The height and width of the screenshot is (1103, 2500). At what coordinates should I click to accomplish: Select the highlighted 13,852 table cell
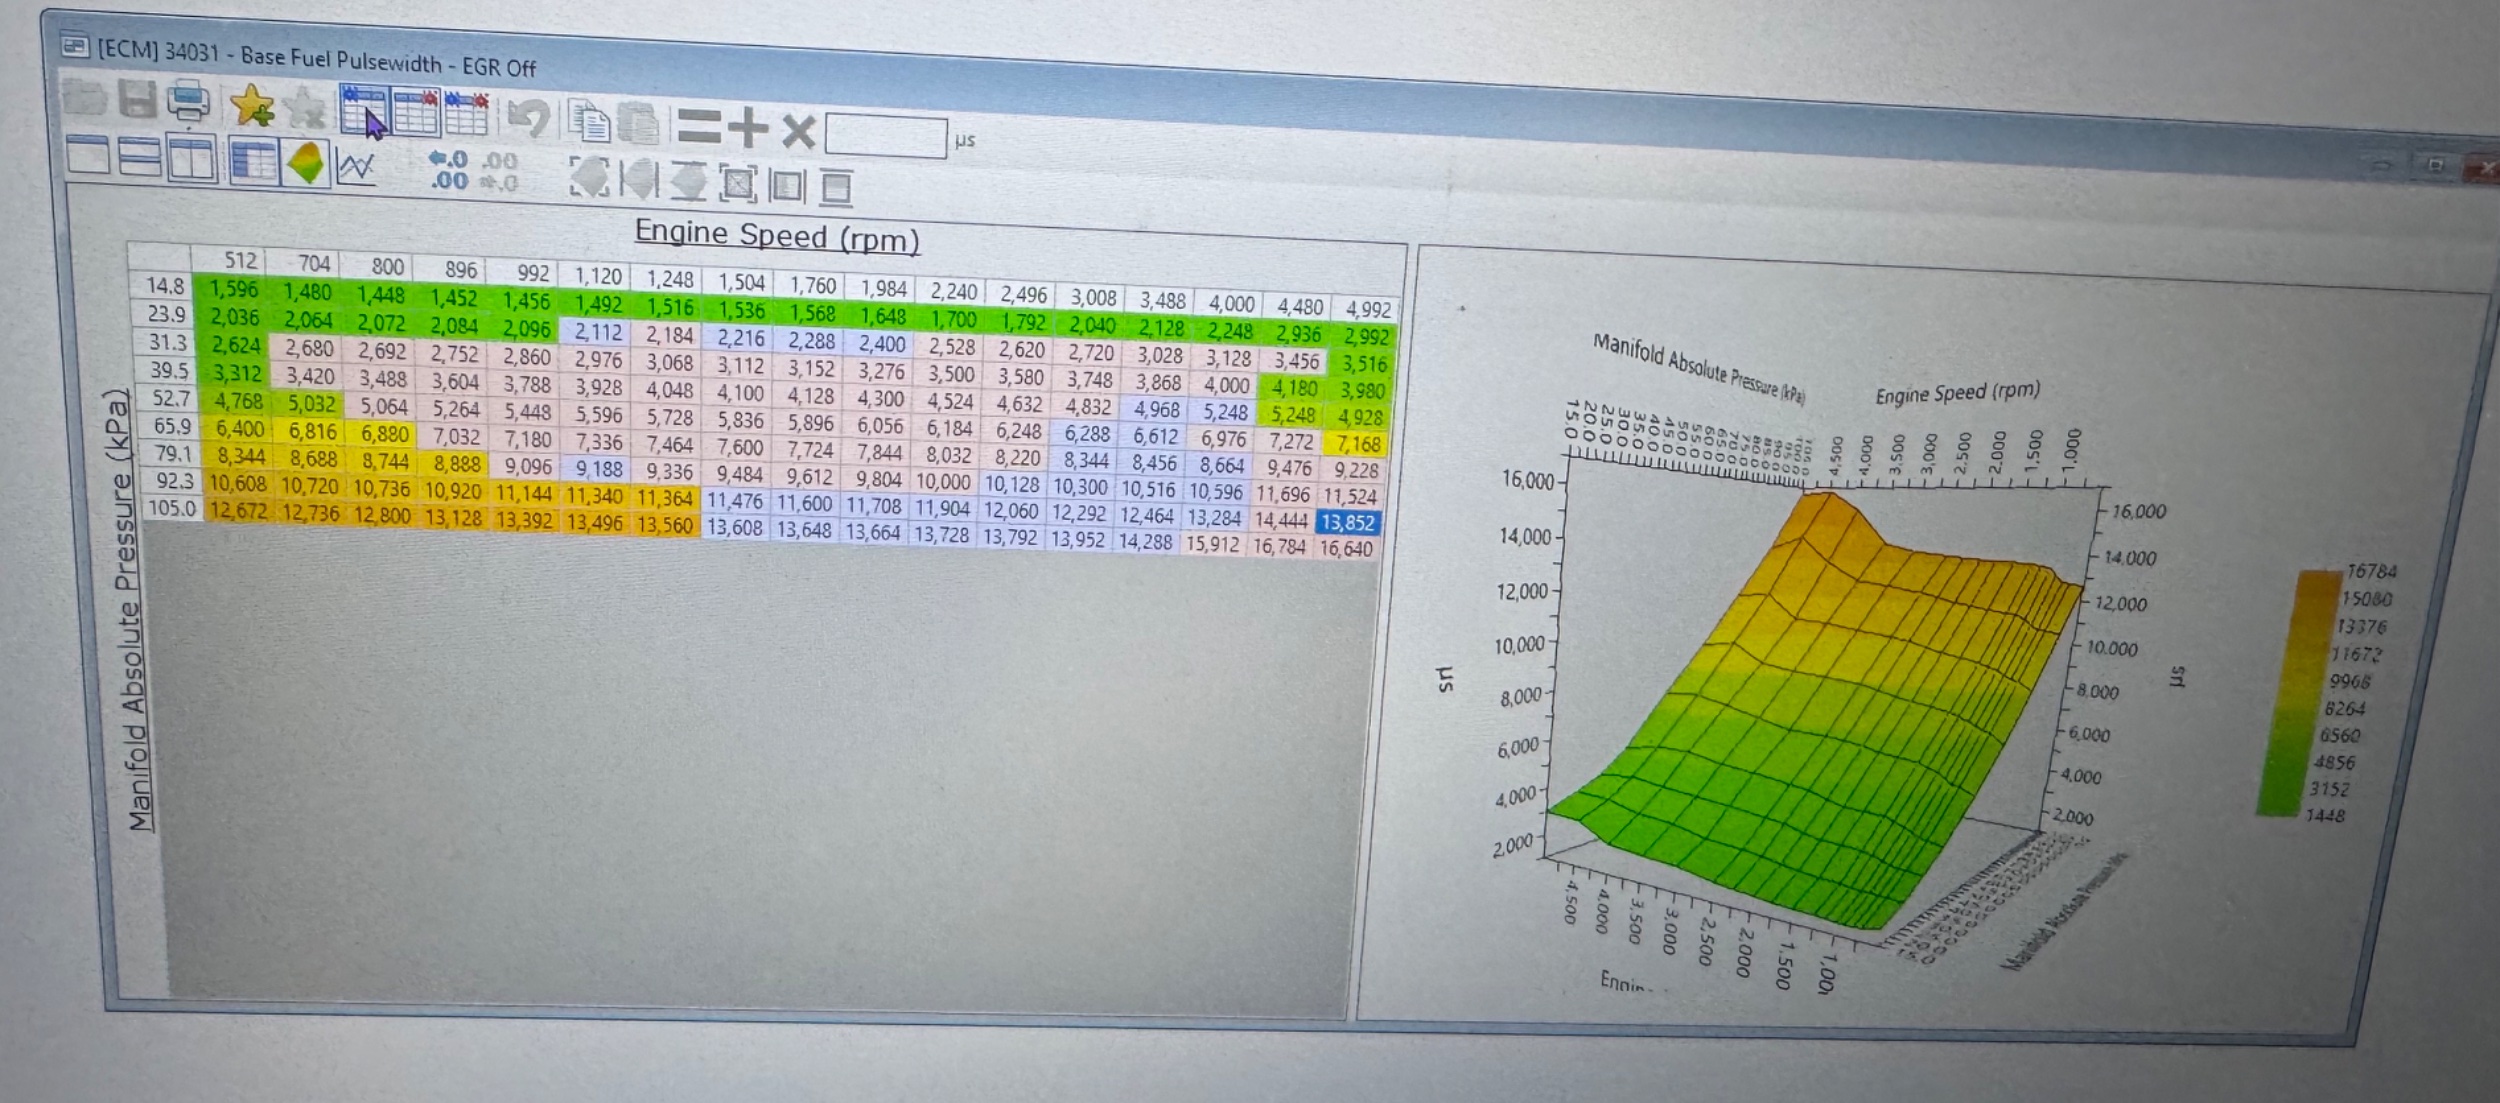1347,522
